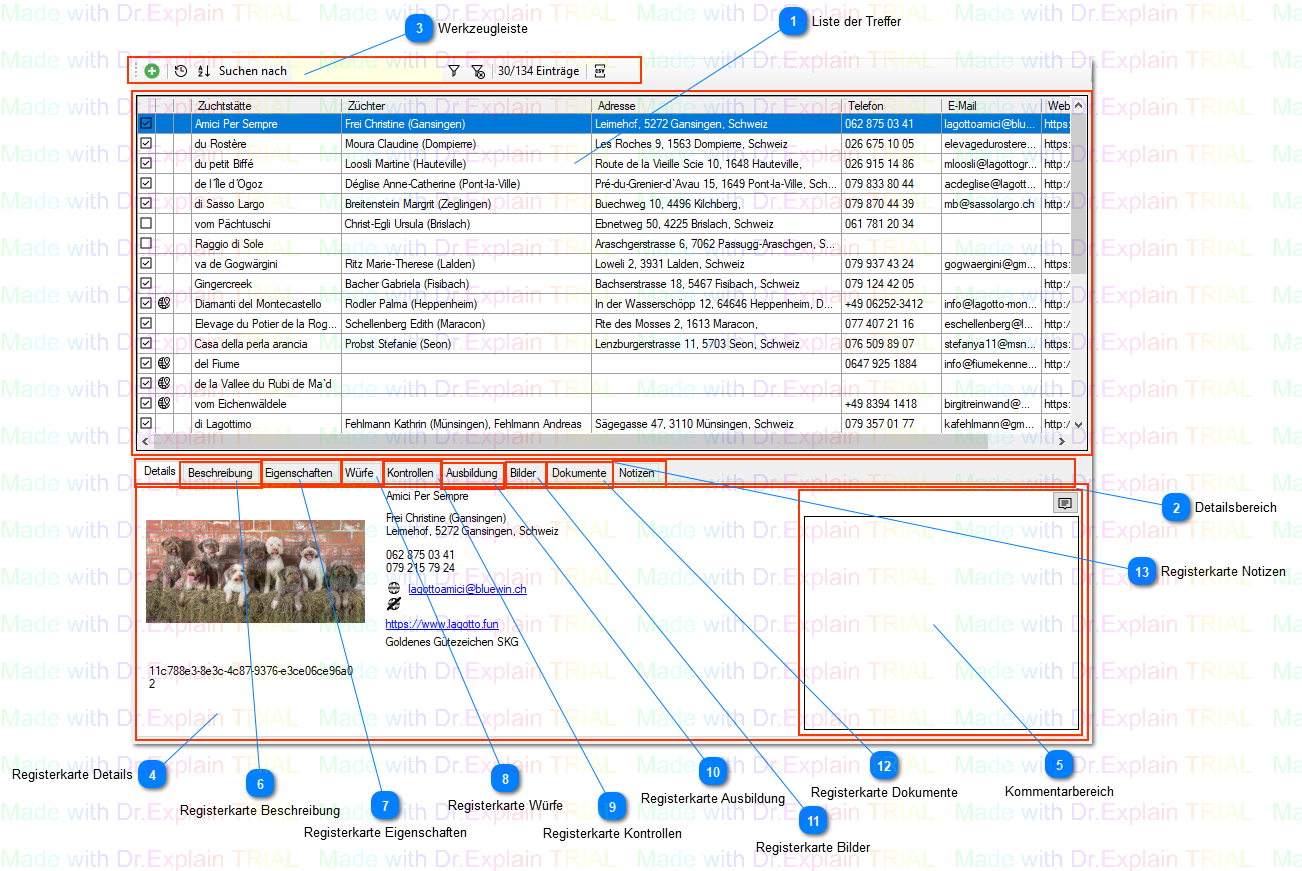
Task: Click address 'Ebnetweg 50, 4225 Brislach, Schweiz'
Action: pyautogui.click(x=717, y=224)
